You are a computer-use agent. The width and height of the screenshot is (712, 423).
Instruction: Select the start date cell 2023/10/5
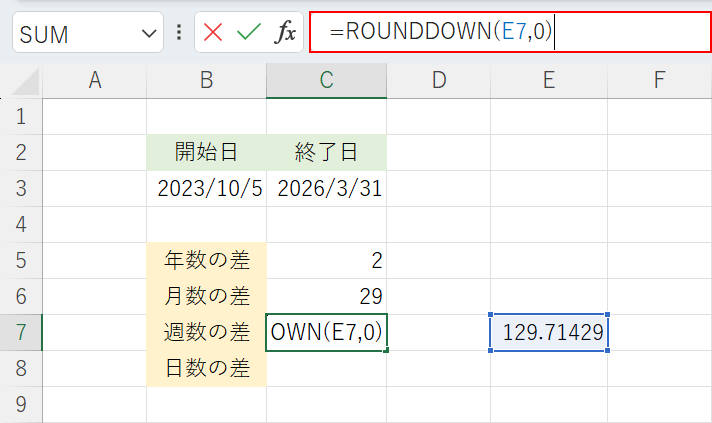pos(207,188)
